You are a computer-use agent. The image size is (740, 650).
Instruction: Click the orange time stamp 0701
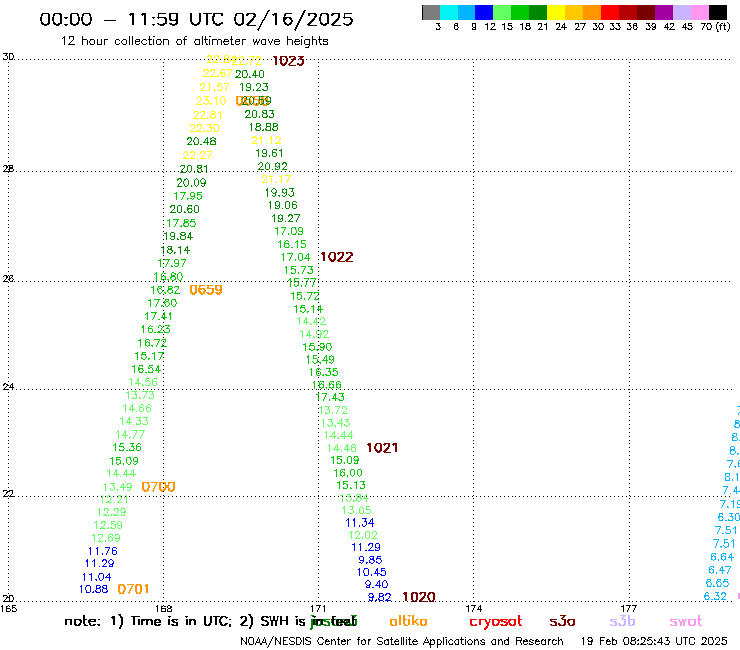[134, 589]
